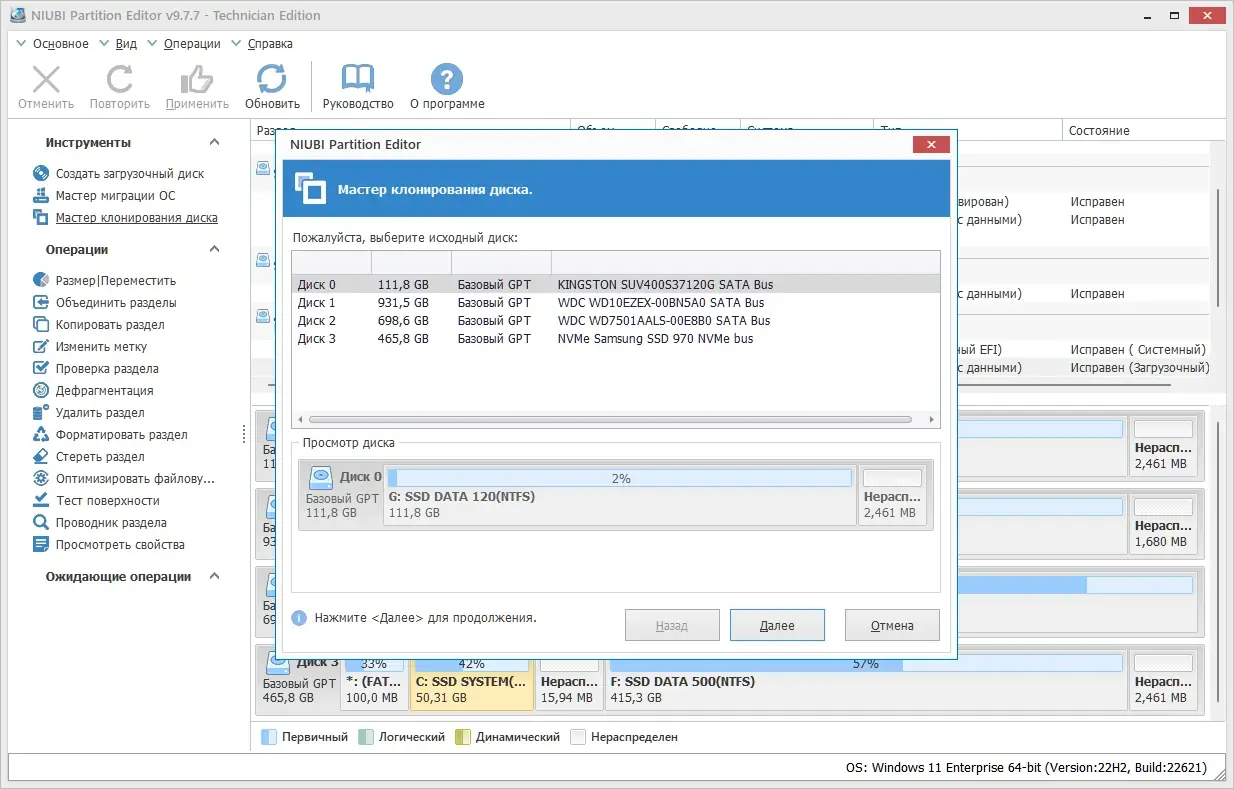Click Далее to continue wizard

coord(777,625)
